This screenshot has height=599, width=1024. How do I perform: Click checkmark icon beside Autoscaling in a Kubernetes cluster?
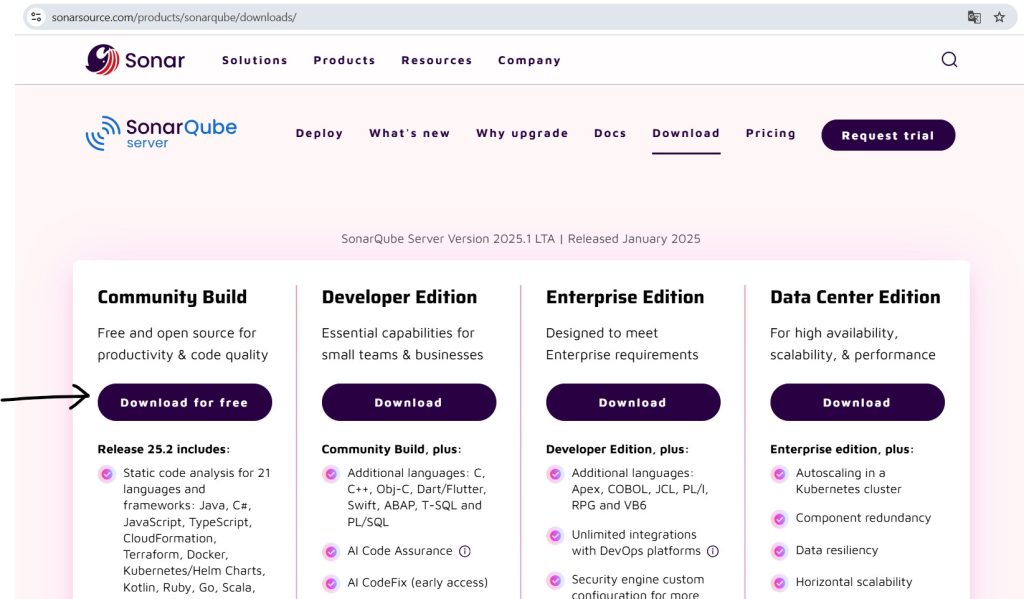coord(779,474)
